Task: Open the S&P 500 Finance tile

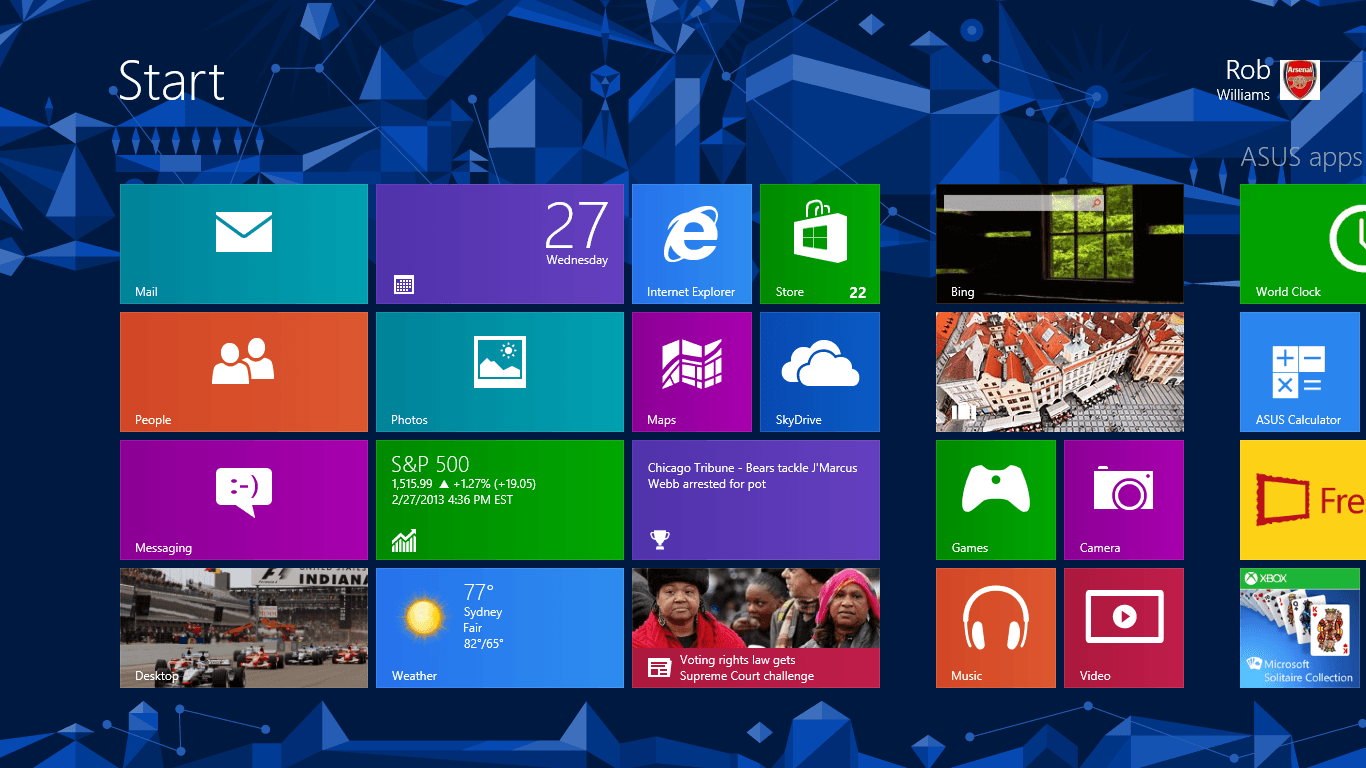Action: click(x=500, y=500)
